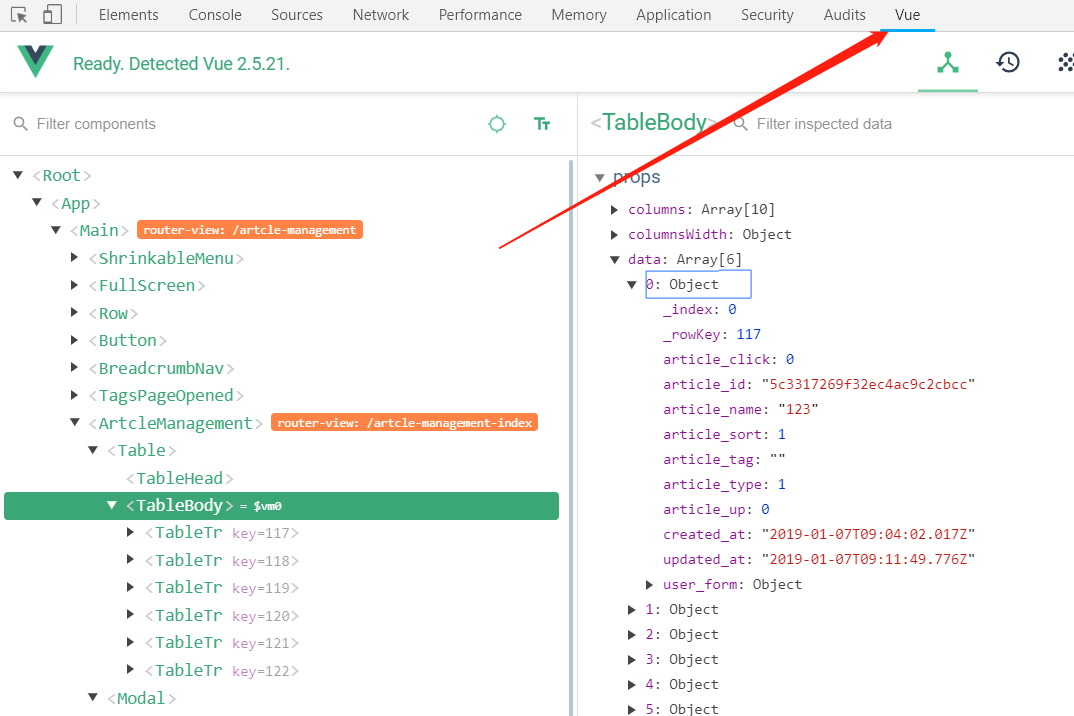Expand the 1: Object entry
The width and height of the screenshot is (1074, 716).
632,610
